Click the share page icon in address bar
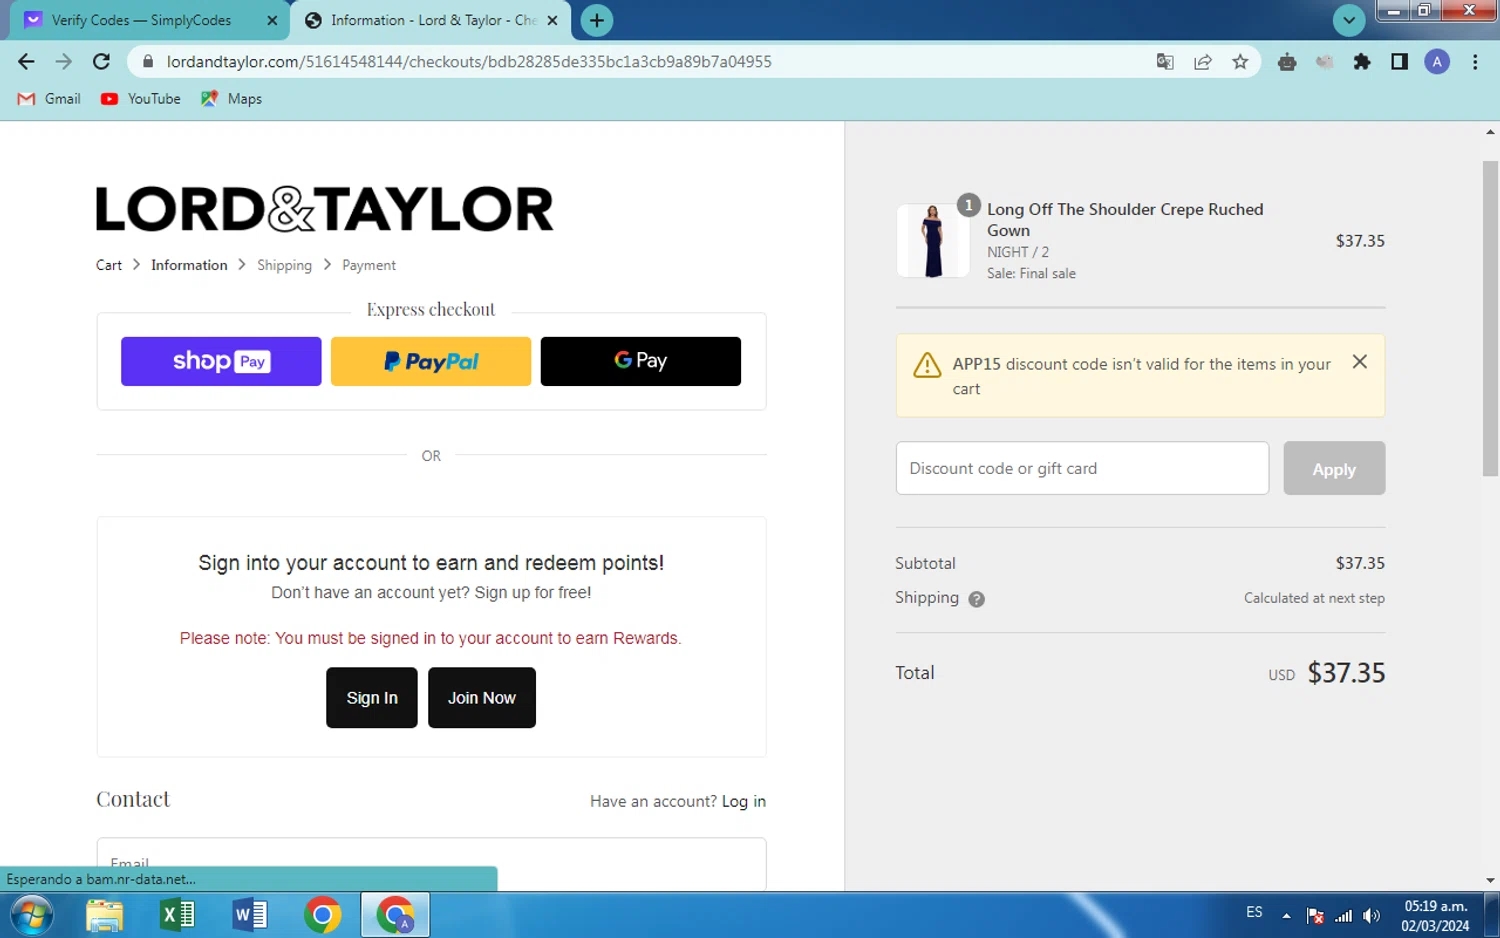The height and width of the screenshot is (938, 1500). click(x=1203, y=62)
